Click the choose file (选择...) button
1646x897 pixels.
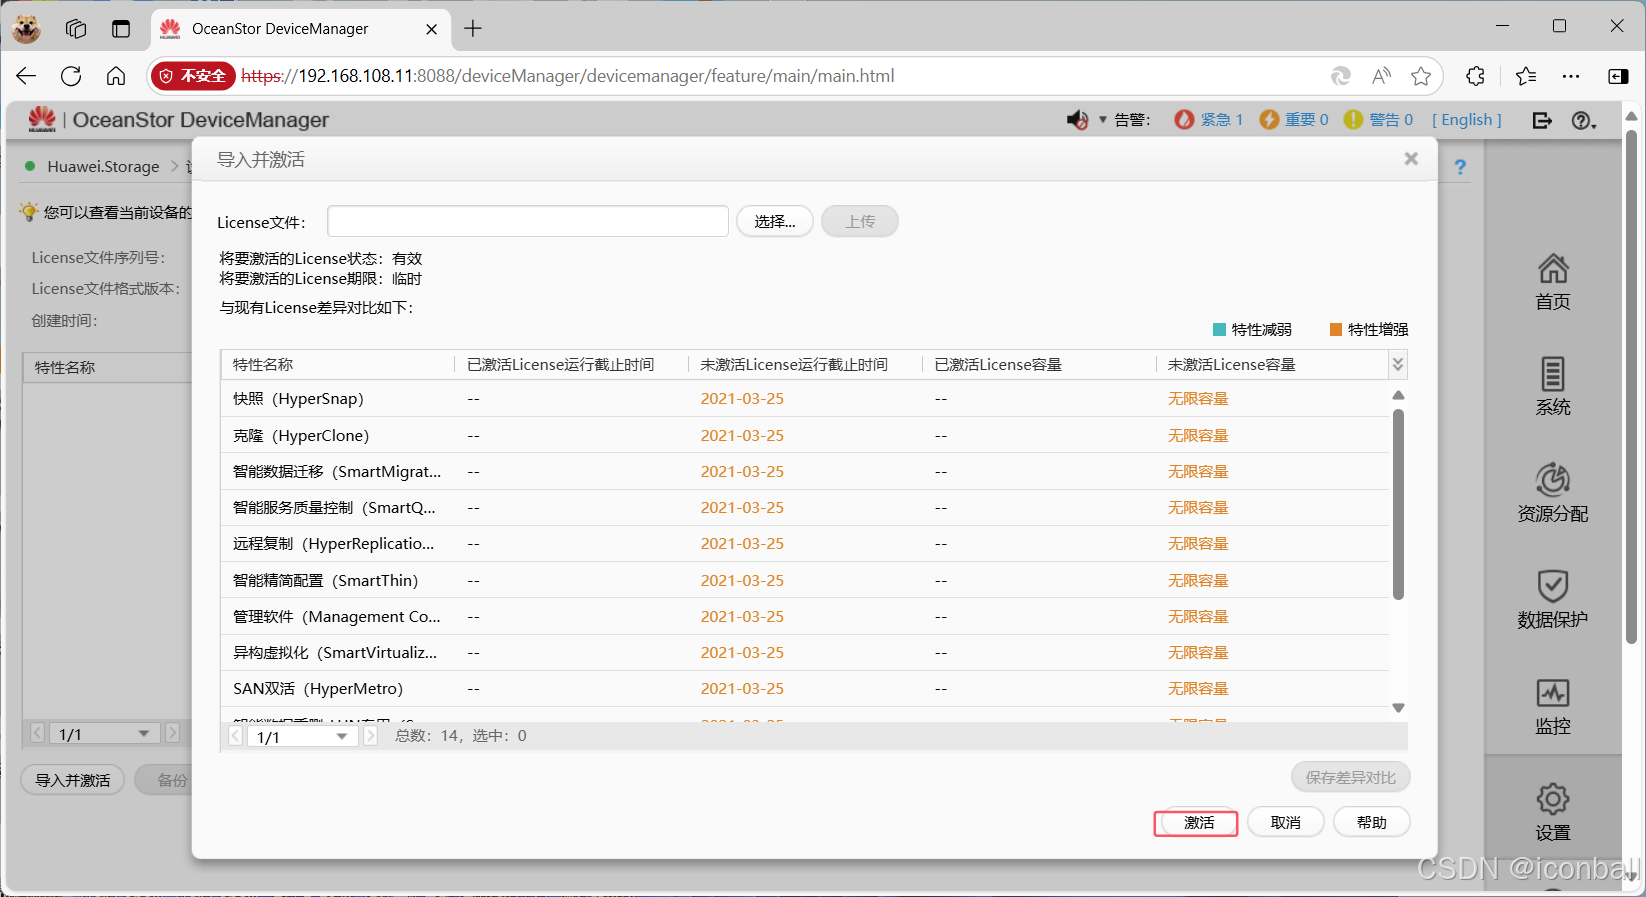click(x=775, y=221)
